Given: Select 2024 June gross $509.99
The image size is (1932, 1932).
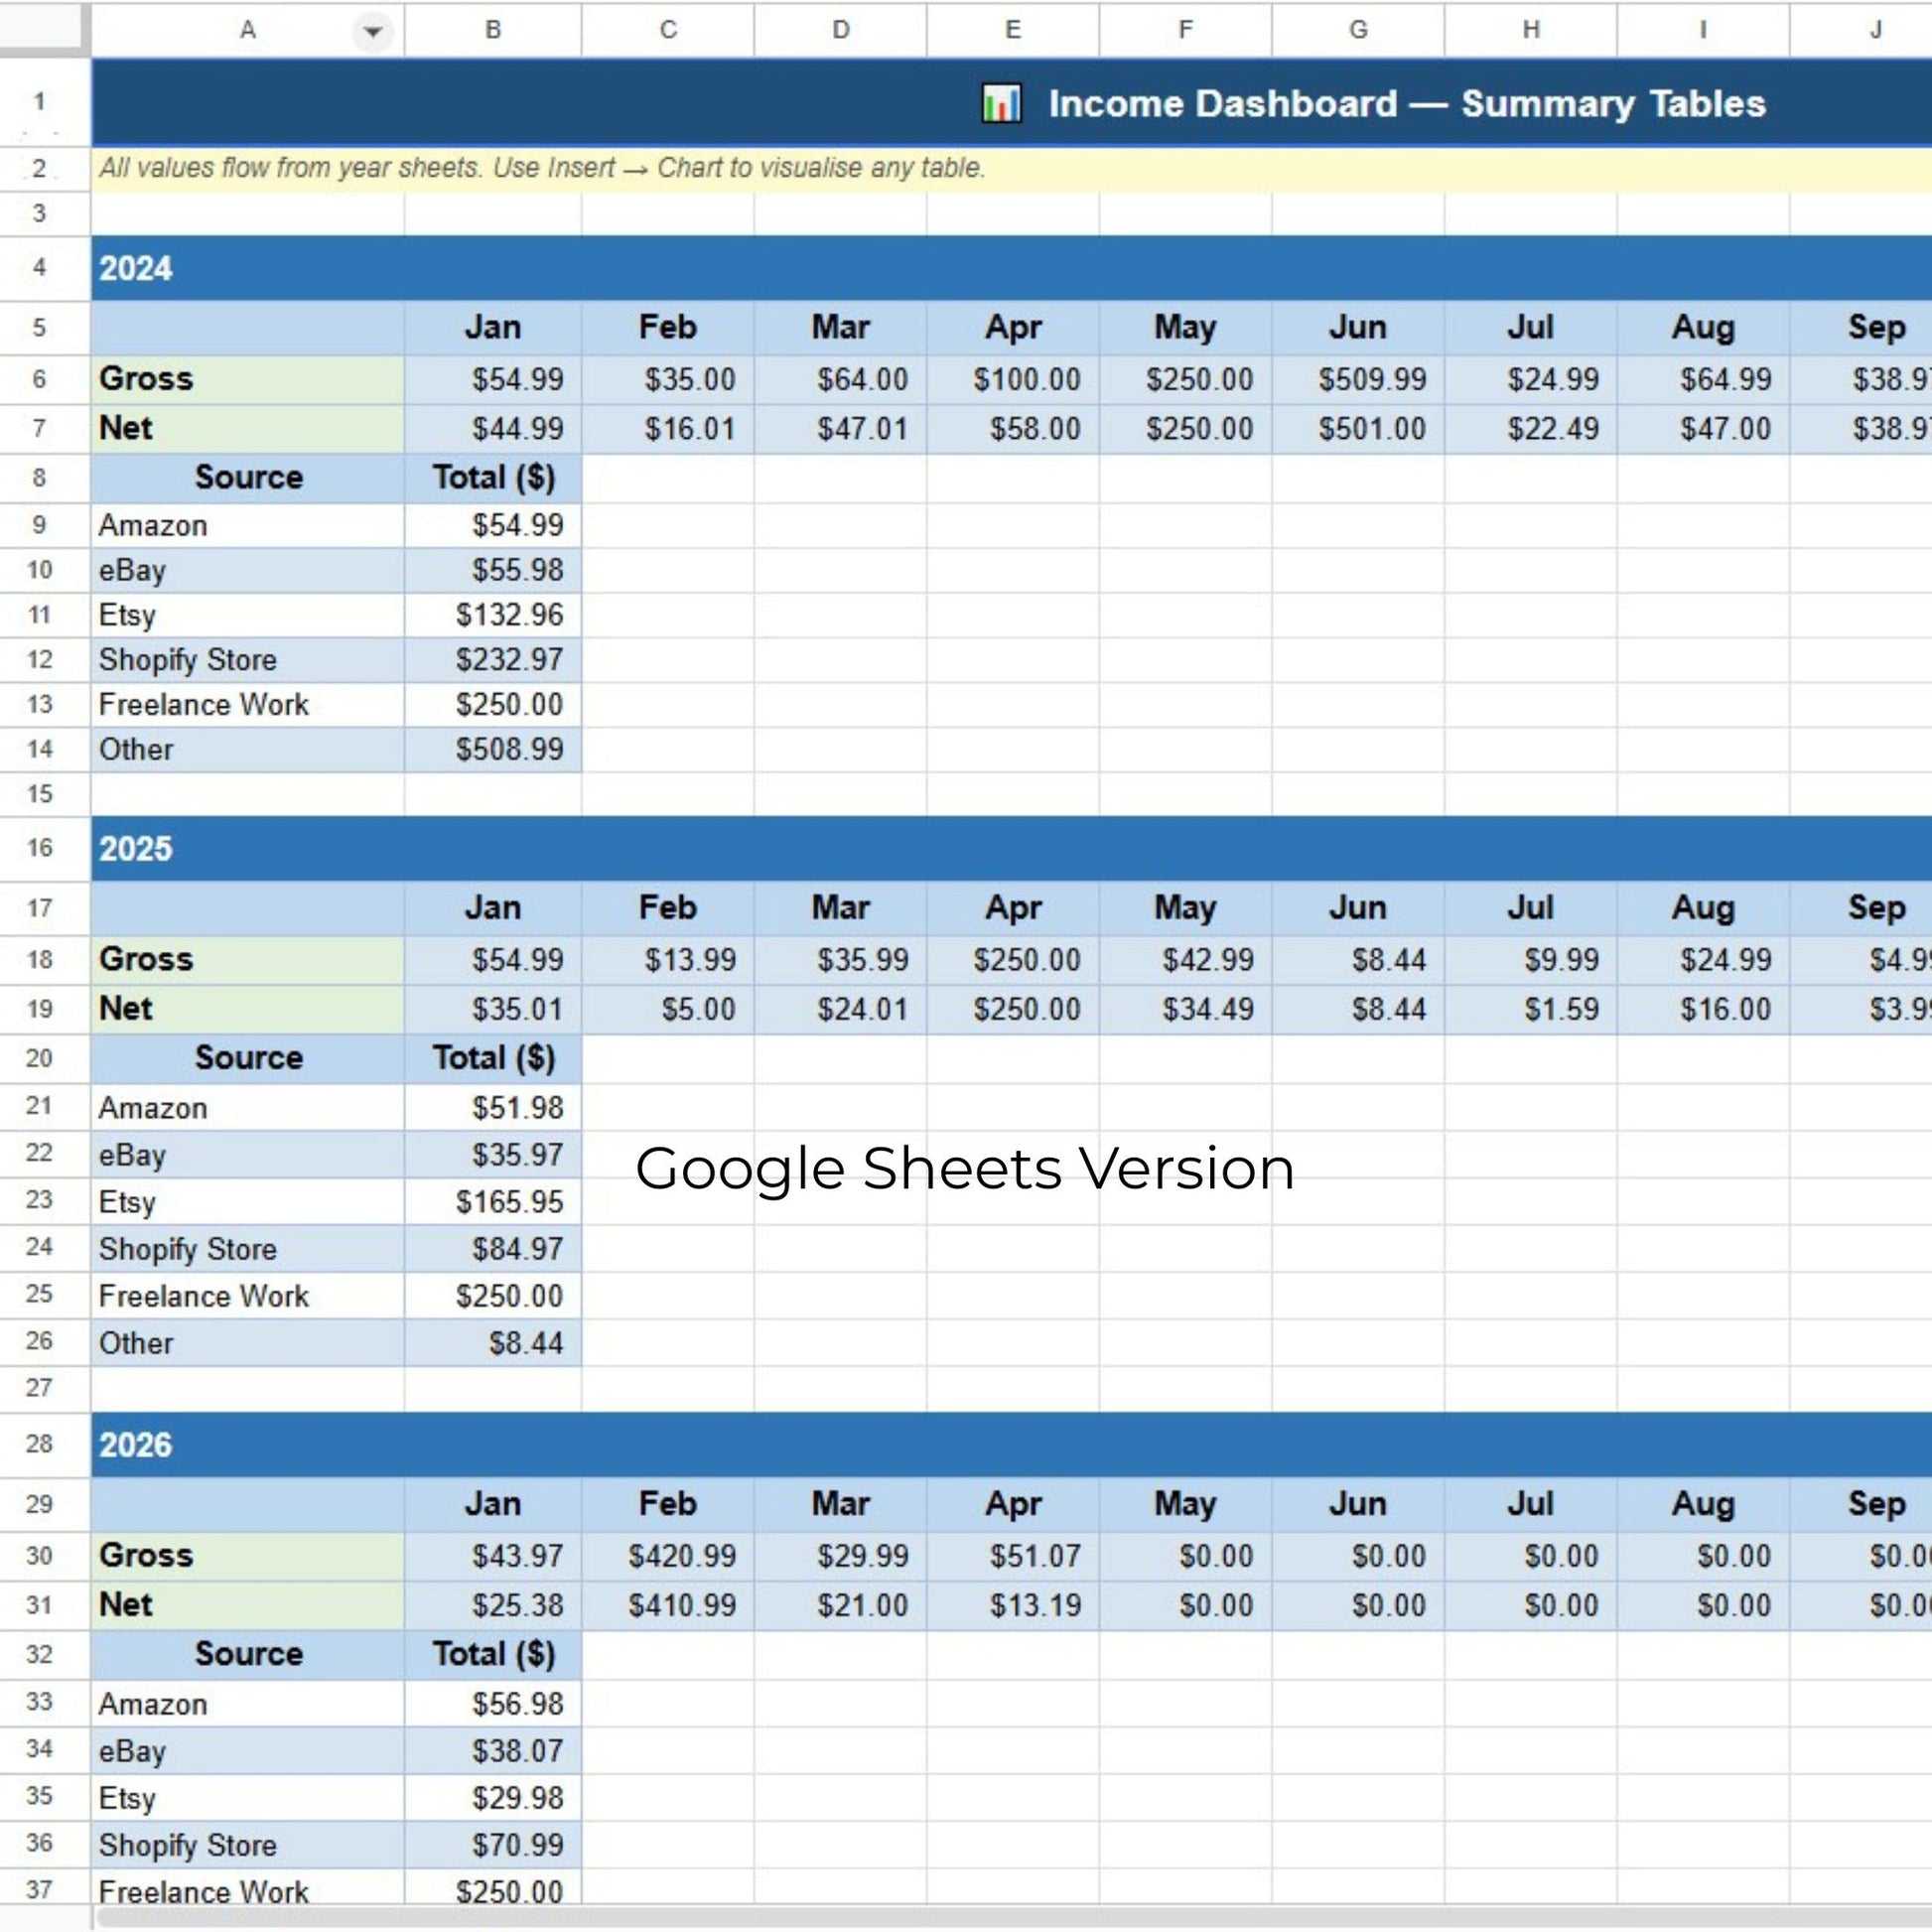Looking at the screenshot, I should [x=1358, y=379].
